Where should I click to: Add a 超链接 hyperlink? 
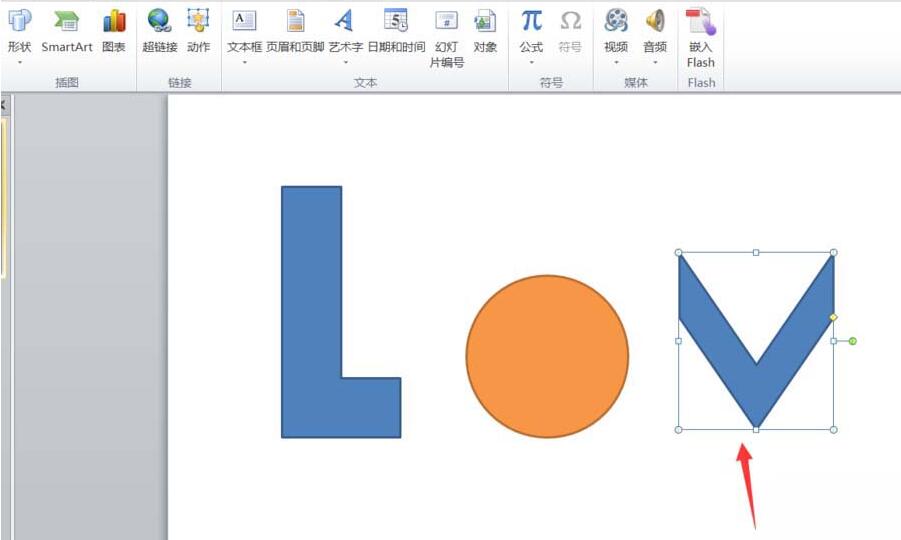pyautogui.click(x=160, y=32)
